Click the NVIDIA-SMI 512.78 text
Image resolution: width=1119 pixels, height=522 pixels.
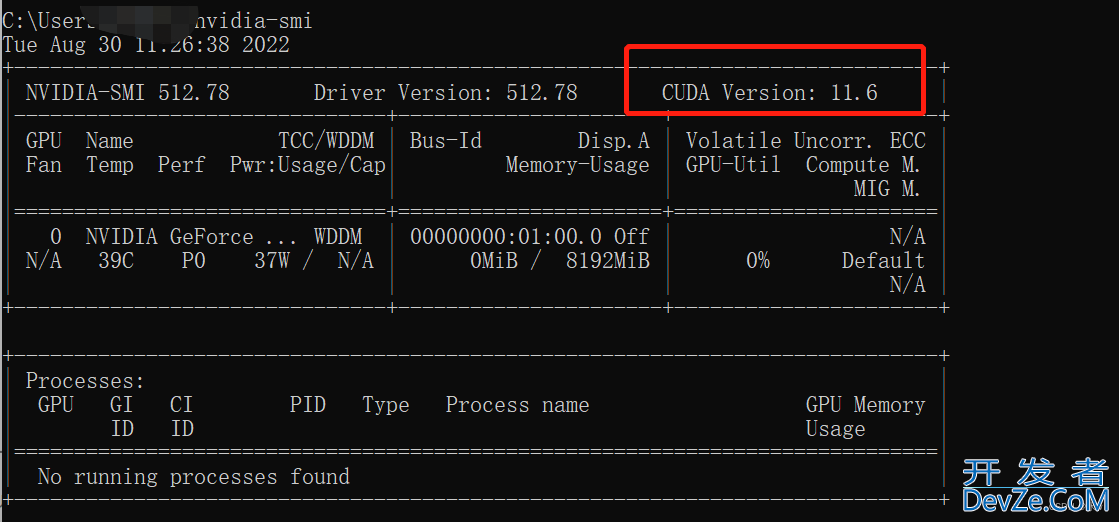pos(127,93)
